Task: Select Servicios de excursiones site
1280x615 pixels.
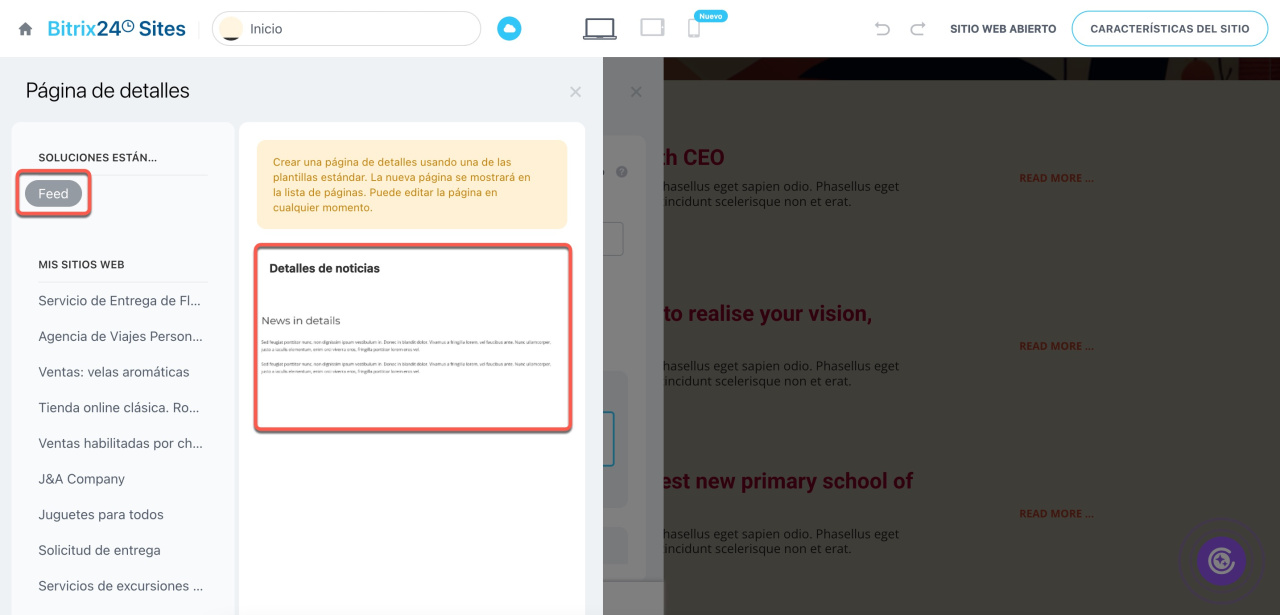Action: [x=121, y=586]
